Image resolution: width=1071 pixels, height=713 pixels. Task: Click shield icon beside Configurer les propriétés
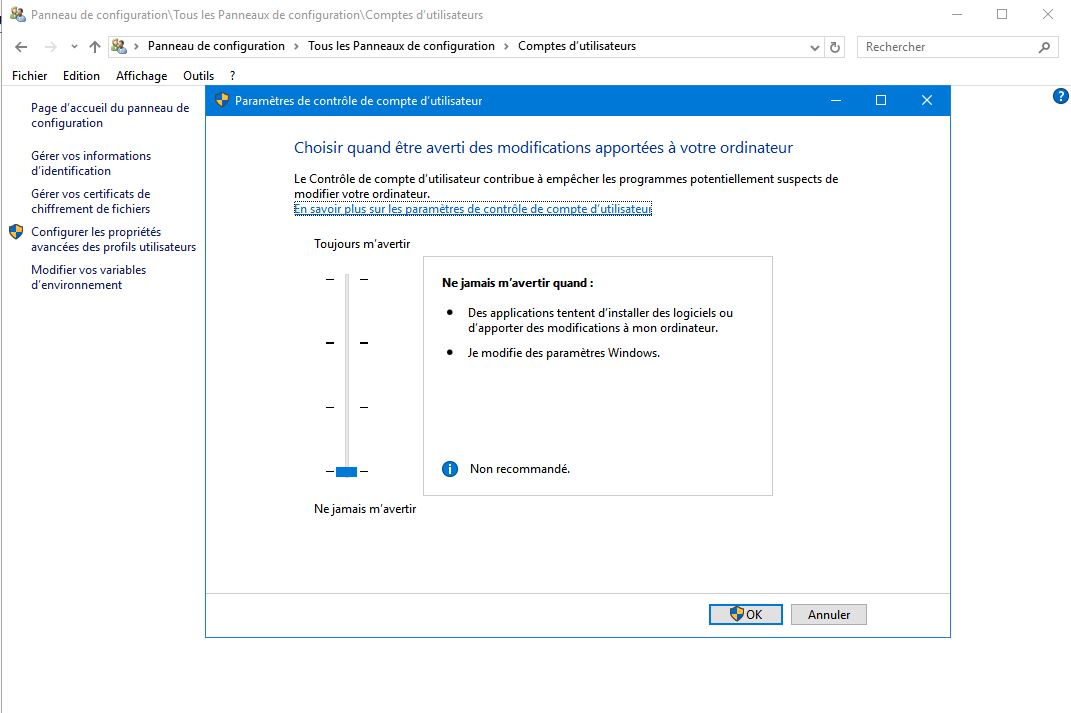pos(16,232)
